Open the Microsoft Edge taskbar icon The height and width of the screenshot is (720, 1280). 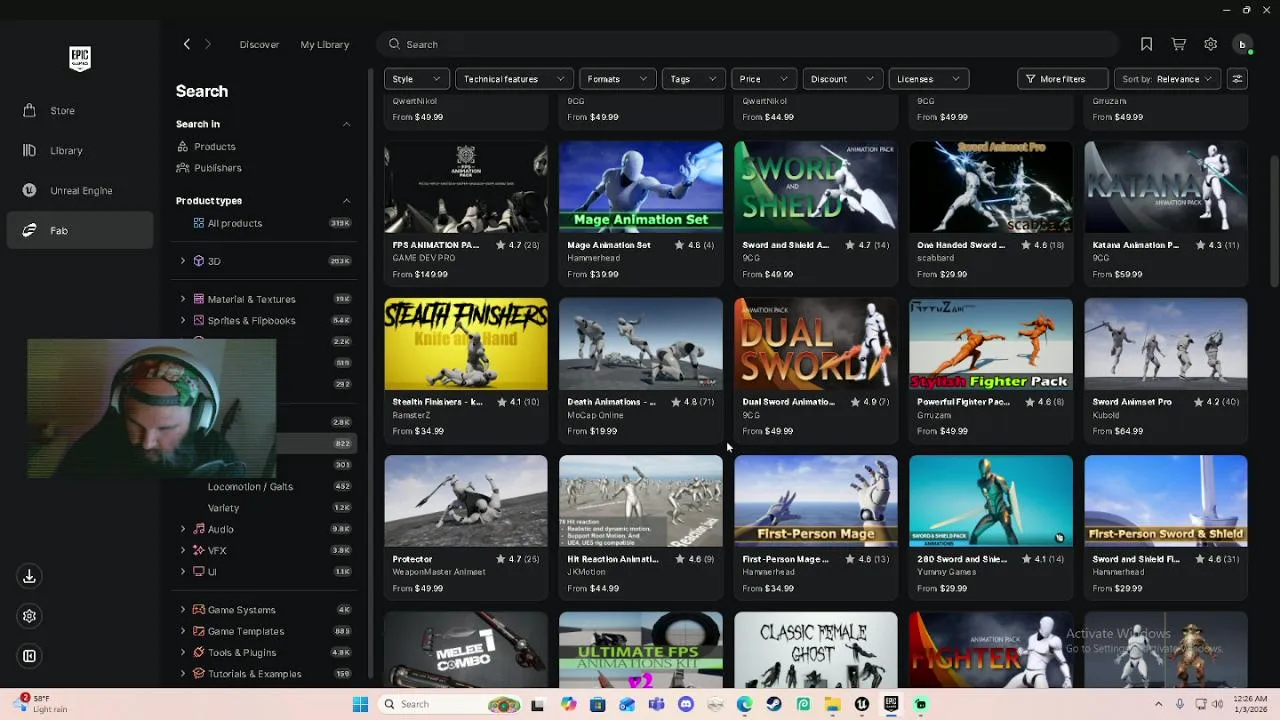pos(745,704)
